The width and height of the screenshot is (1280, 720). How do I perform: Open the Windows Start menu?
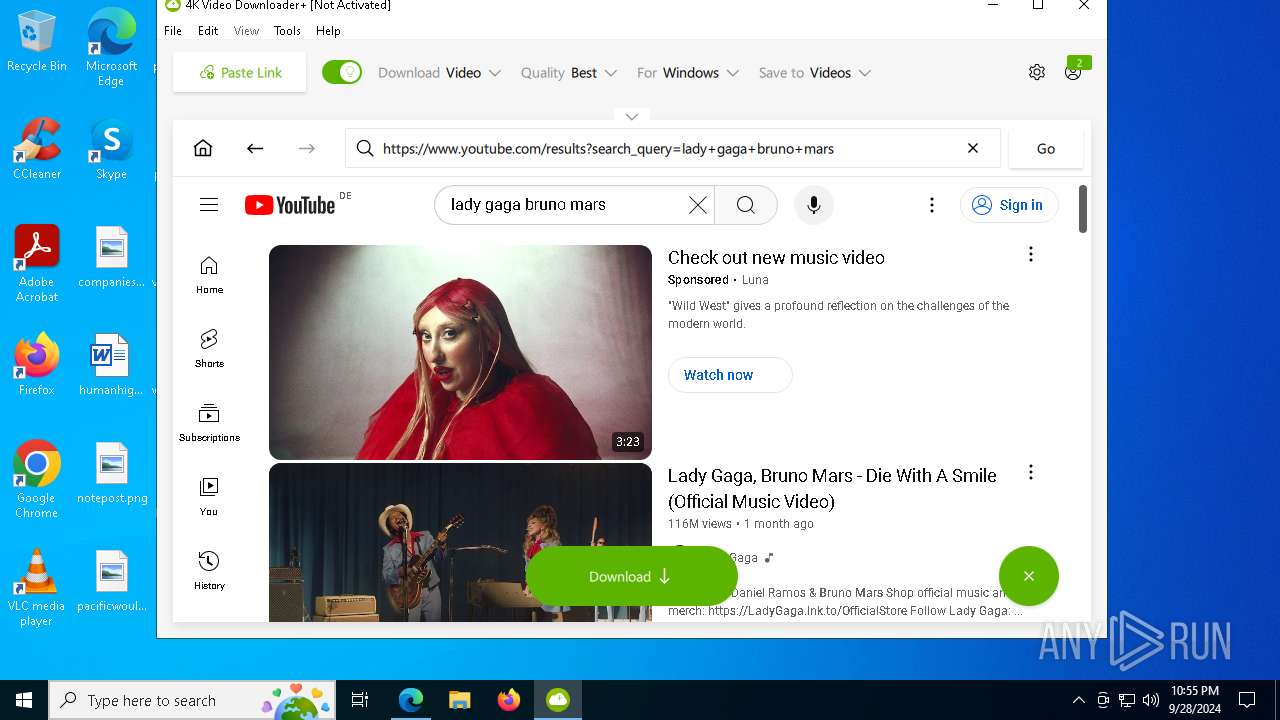coord(24,700)
